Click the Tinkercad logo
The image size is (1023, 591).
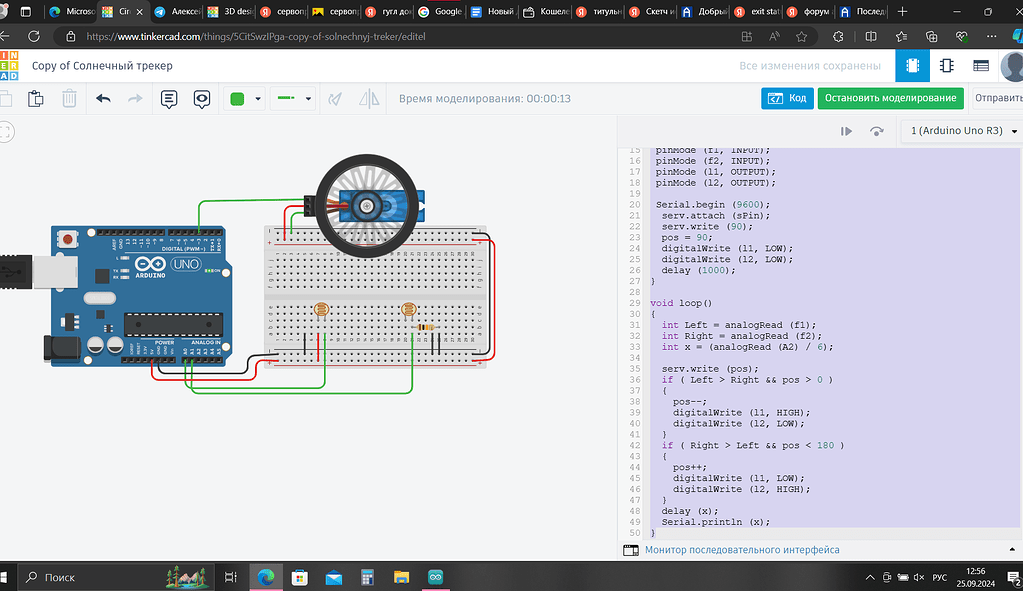coord(9,65)
